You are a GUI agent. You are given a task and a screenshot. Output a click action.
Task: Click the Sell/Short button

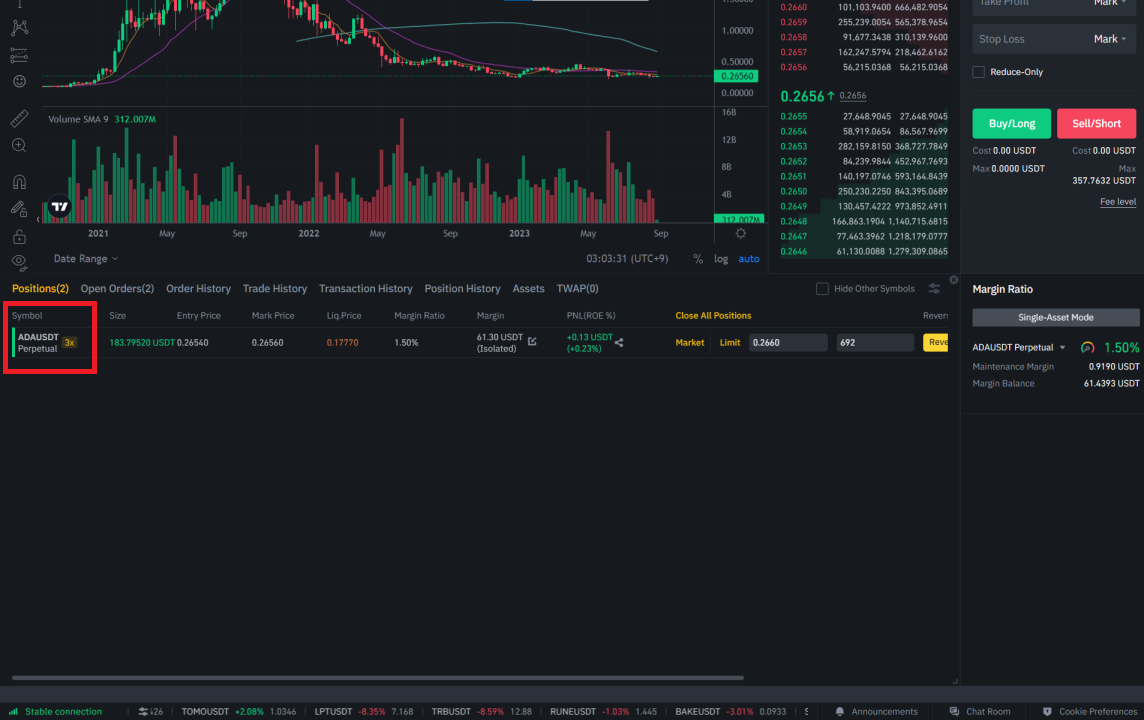pyautogui.click(x=1096, y=123)
